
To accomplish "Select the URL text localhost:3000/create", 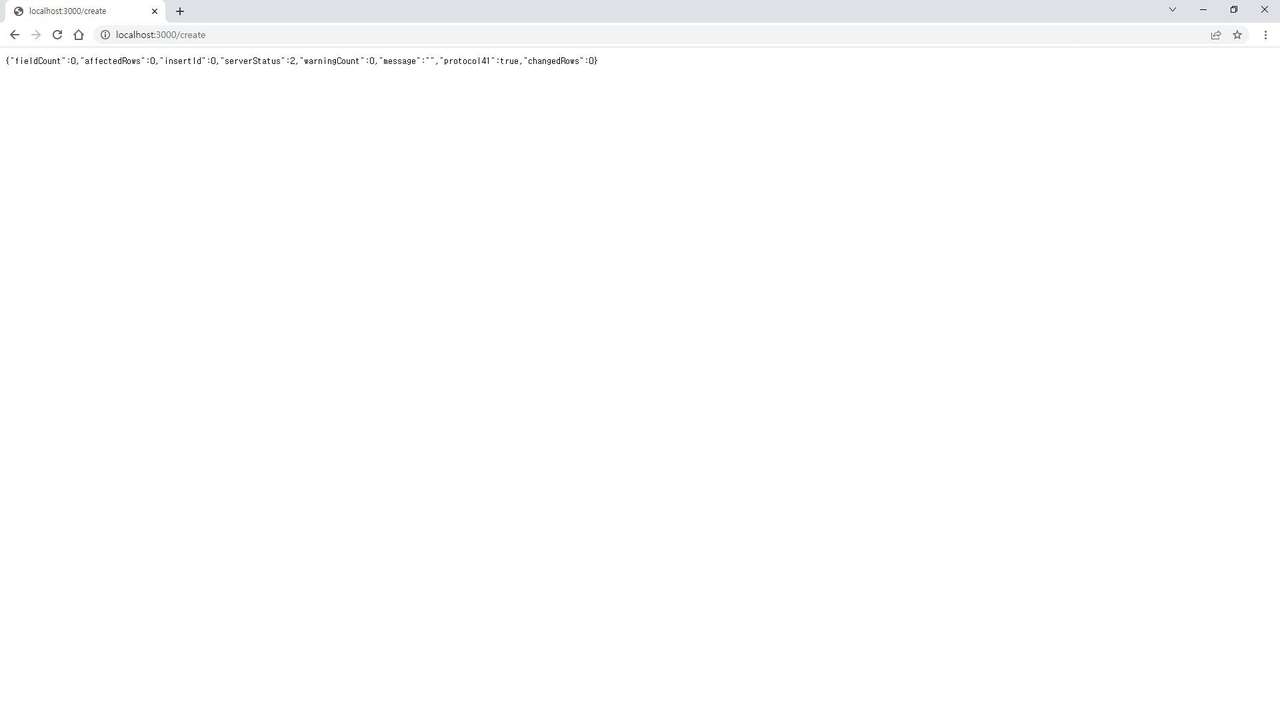I will click(x=160, y=34).
